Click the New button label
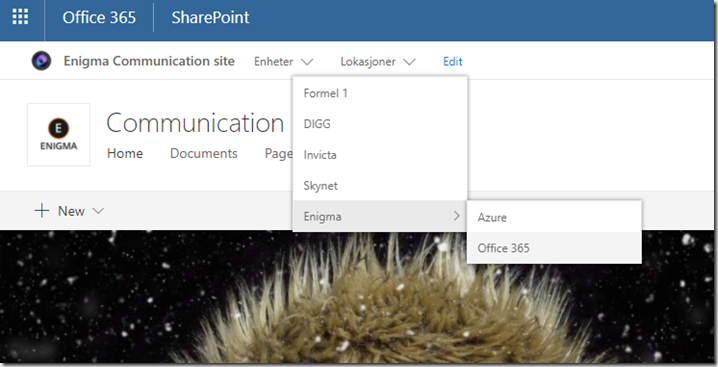 tap(71, 211)
